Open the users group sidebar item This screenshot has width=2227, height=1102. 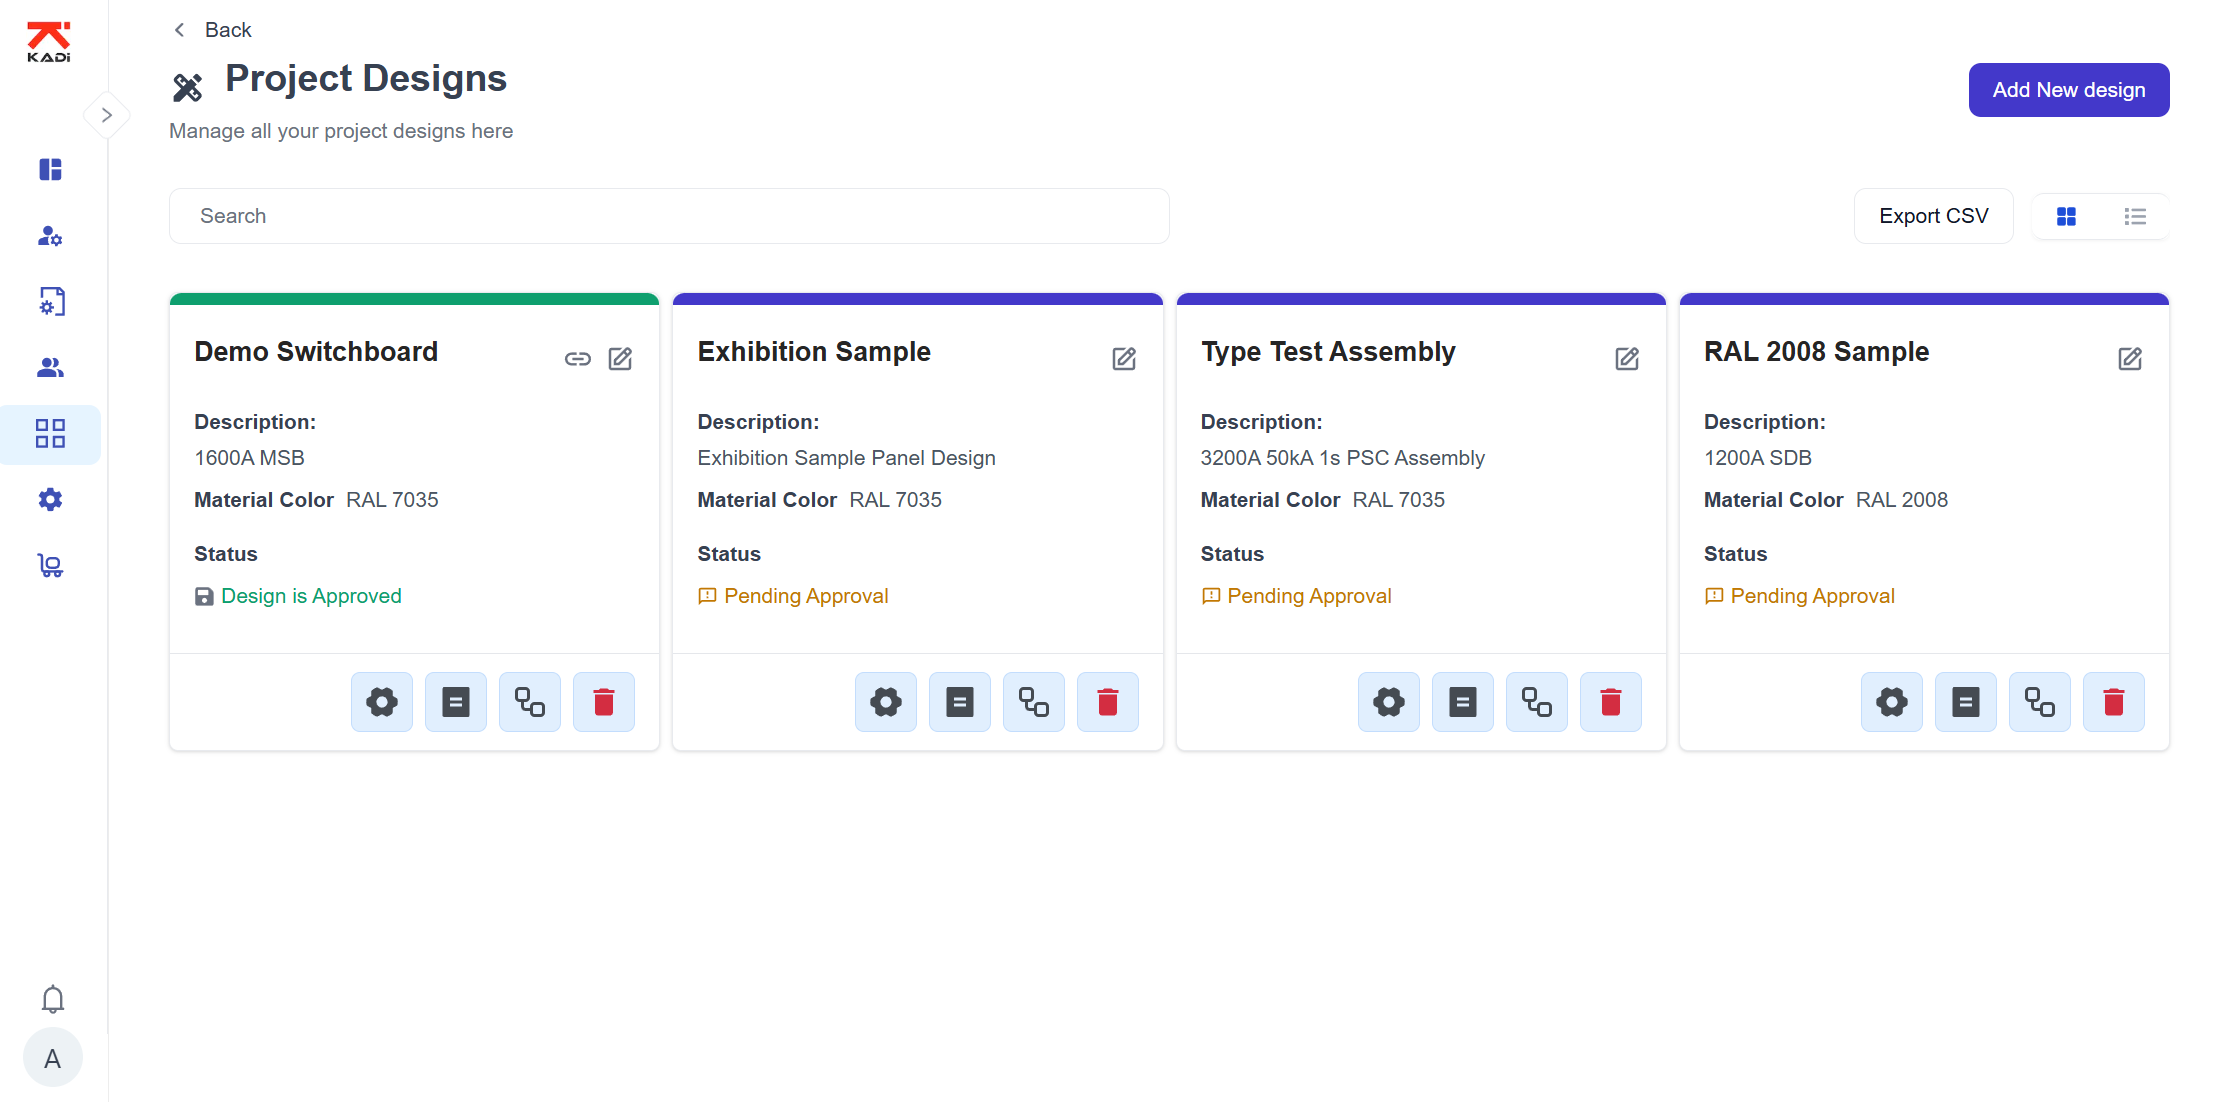pos(50,368)
